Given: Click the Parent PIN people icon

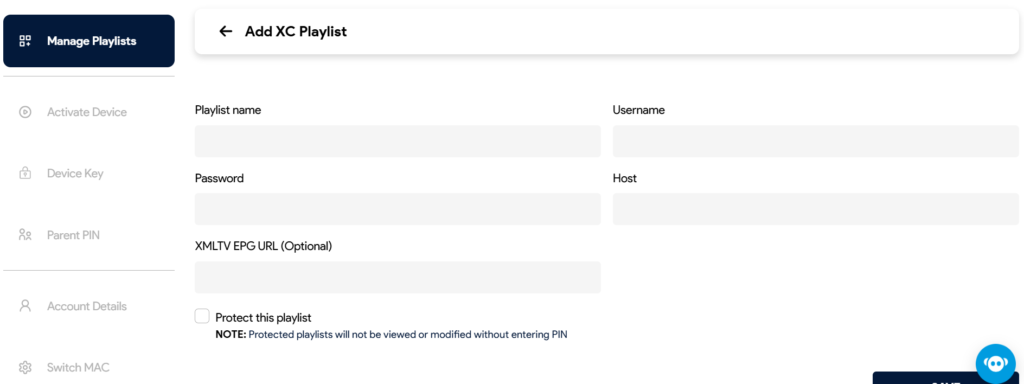Looking at the screenshot, I should pyautogui.click(x=25, y=234).
